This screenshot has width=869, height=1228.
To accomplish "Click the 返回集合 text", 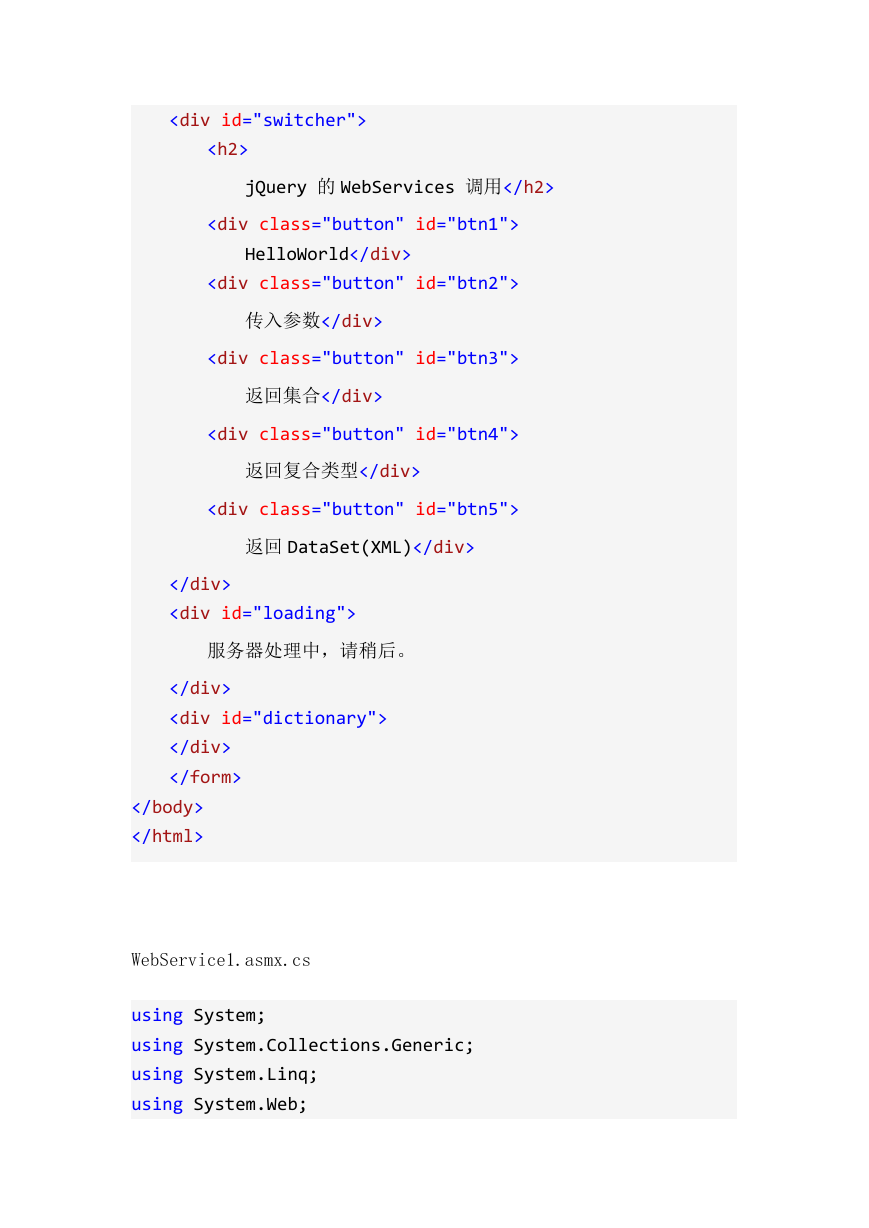I will point(283,396).
